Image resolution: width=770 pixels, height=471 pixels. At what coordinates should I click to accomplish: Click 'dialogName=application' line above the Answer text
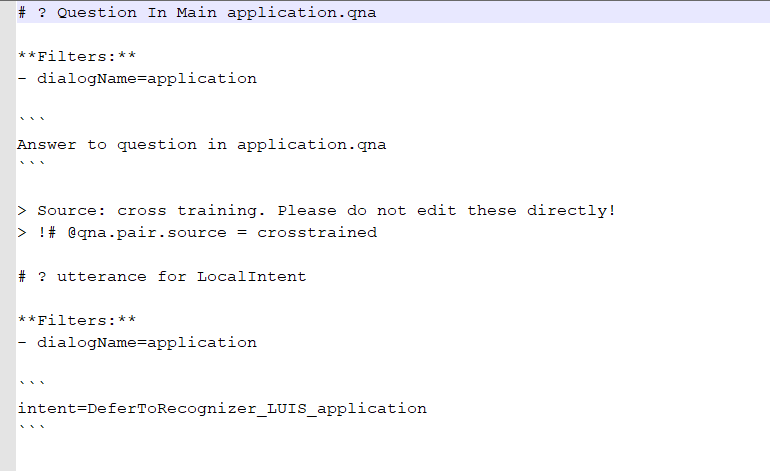point(137,79)
